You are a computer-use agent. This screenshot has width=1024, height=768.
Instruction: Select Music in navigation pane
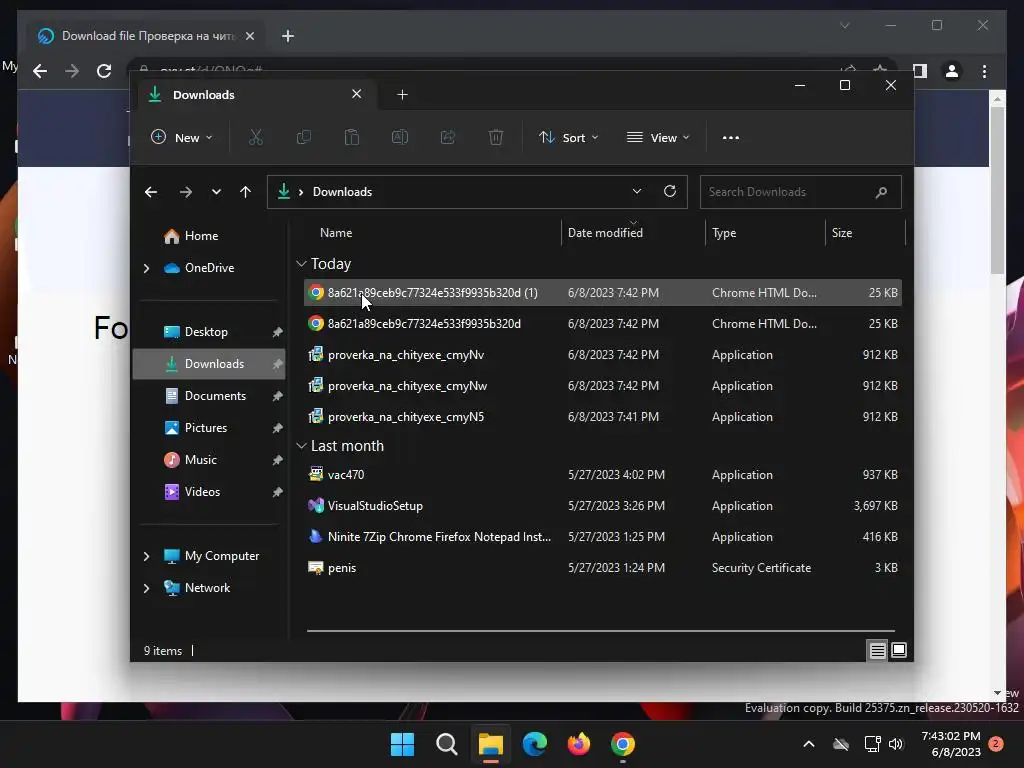tap(209, 460)
